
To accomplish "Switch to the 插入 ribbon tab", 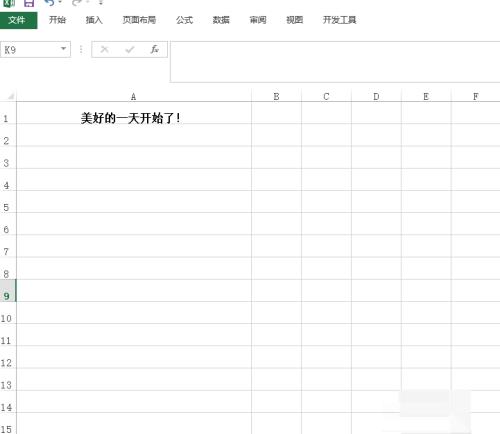I will (x=94, y=20).
